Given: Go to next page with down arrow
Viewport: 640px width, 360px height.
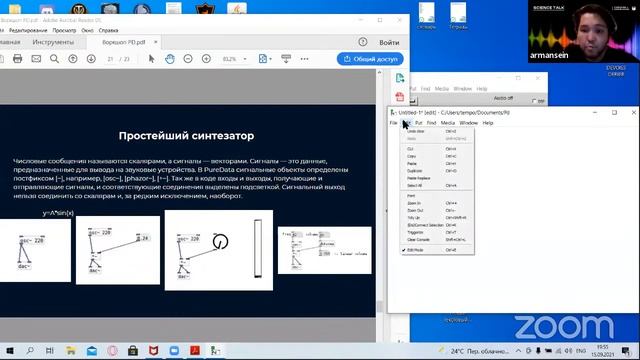Looking at the screenshot, I should (x=91, y=59).
